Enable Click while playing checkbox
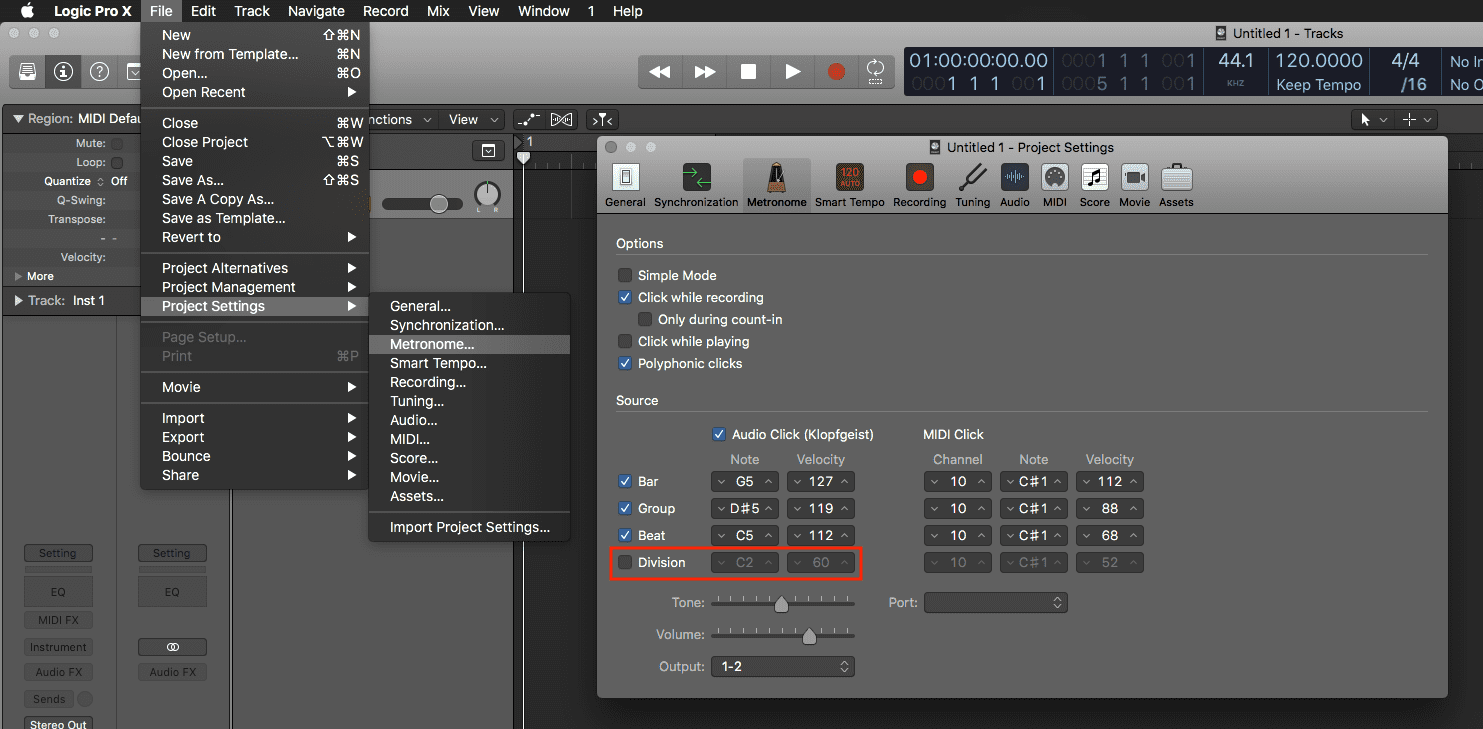Image resolution: width=1483 pixels, height=729 pixels. click(x=625, y=341)
